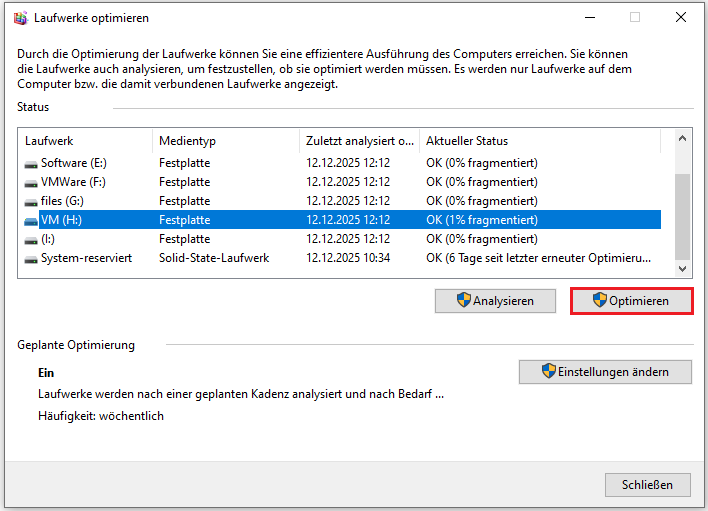The height and width of the screenshot is (511, 708).
Task: Click the drive list scroll down arrow
Action: pyautogui.click(x=682, y=269)
